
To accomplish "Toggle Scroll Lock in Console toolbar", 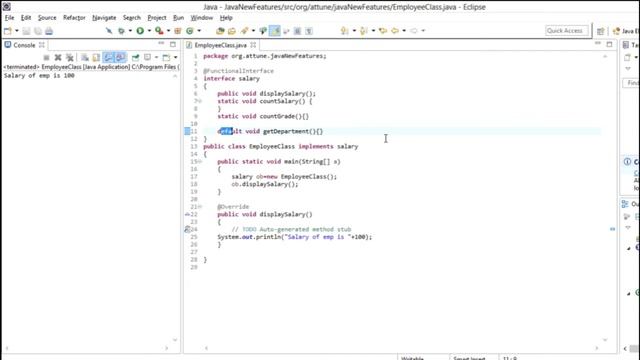I will [96, 58].
